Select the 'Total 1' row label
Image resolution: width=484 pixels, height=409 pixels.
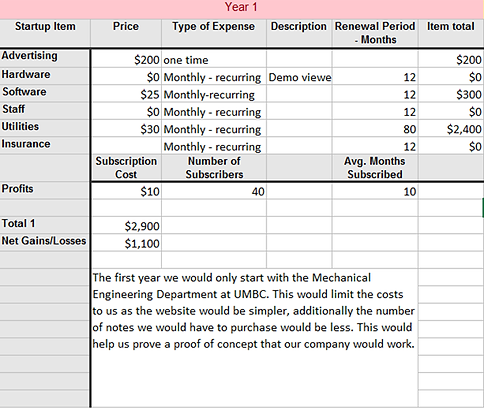pyautogui.click(x=45, y=225)
